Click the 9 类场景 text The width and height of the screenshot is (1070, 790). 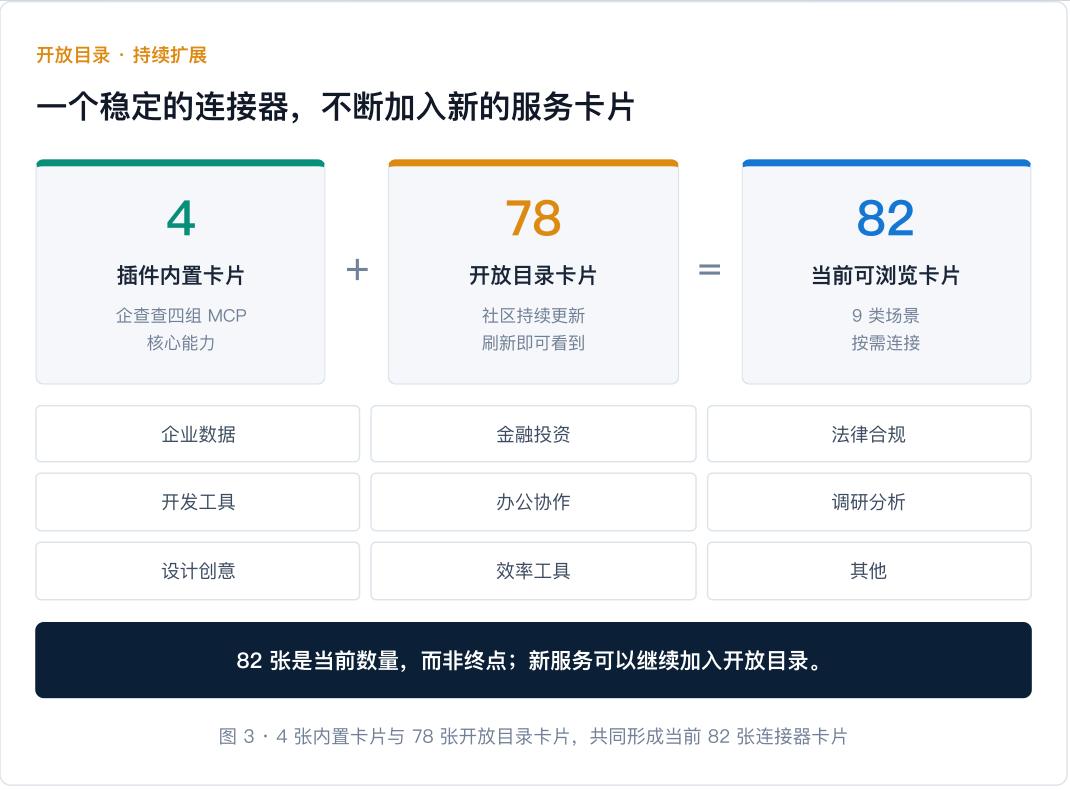coord(886,315)
